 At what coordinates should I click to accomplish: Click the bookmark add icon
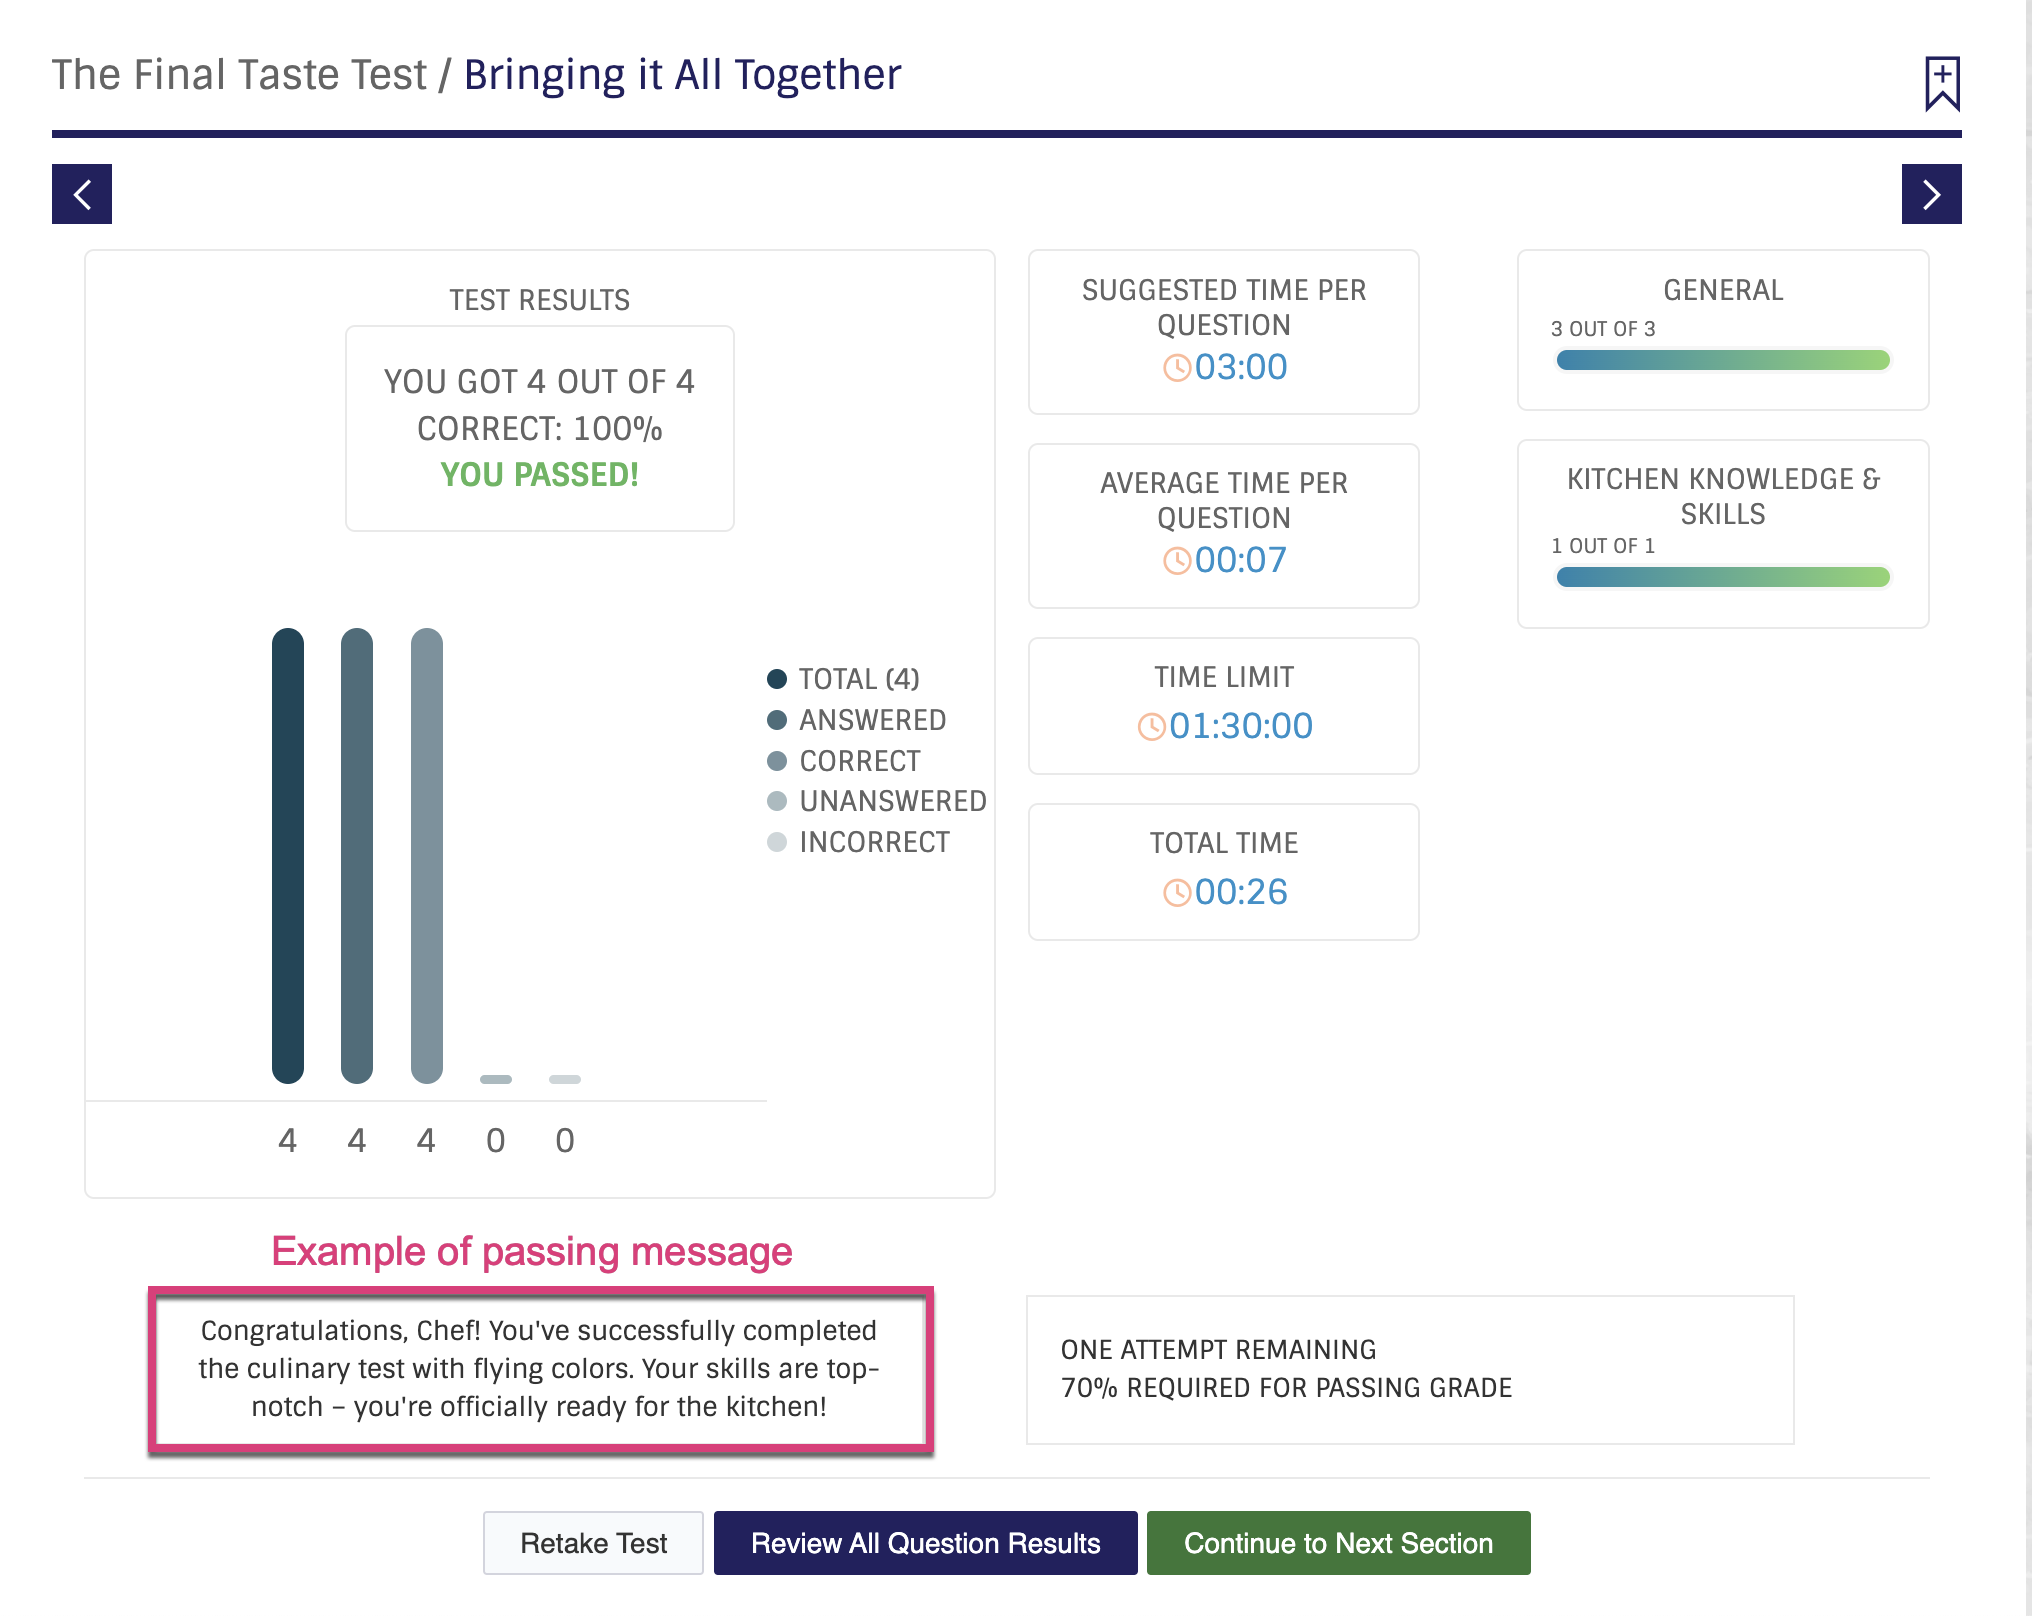click(1942, 83)
